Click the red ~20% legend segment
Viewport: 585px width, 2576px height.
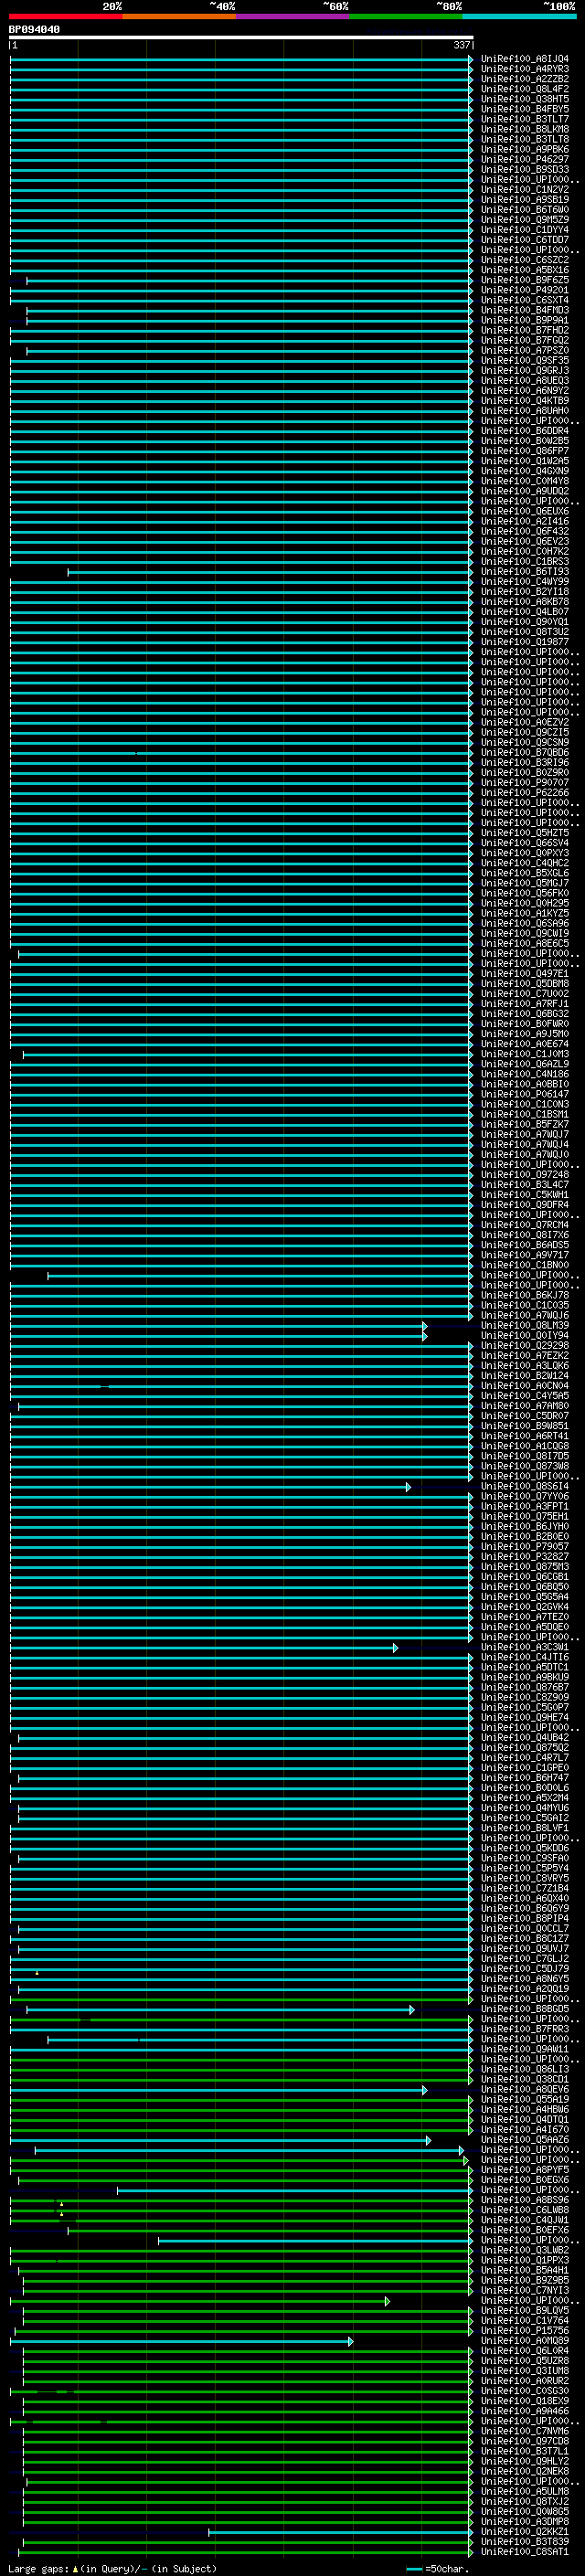(66, 16)
